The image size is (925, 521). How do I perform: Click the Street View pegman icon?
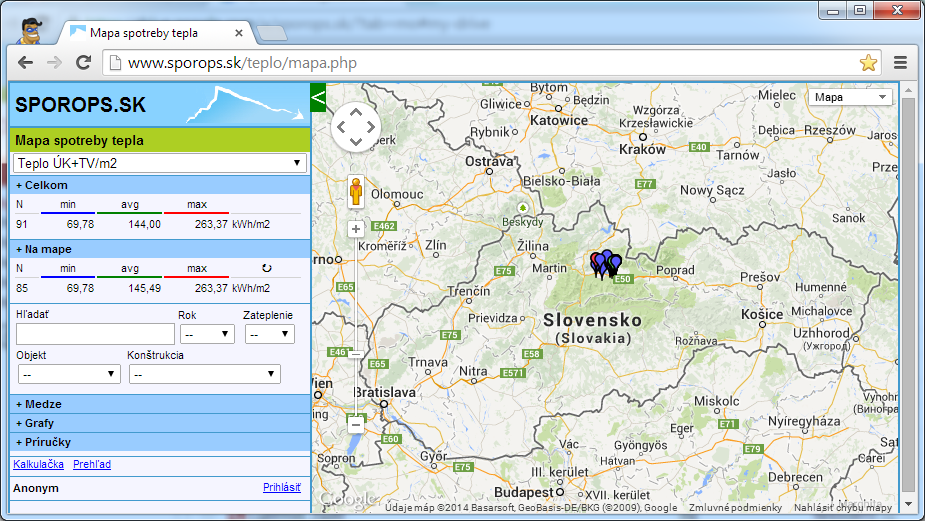click(x=355, y=192)
